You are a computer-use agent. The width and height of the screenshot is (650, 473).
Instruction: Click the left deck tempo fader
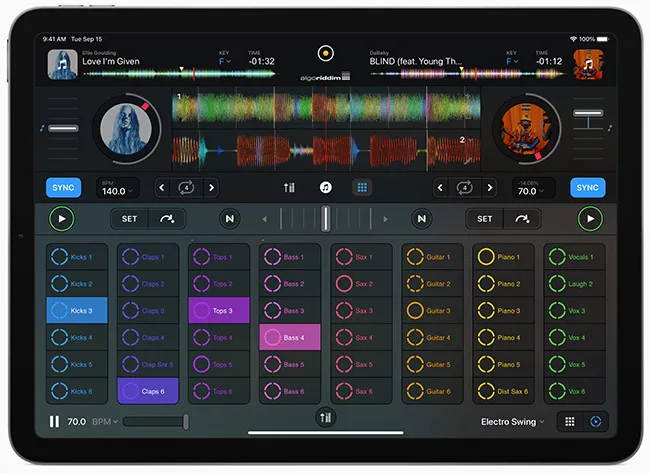click(63, 129)
